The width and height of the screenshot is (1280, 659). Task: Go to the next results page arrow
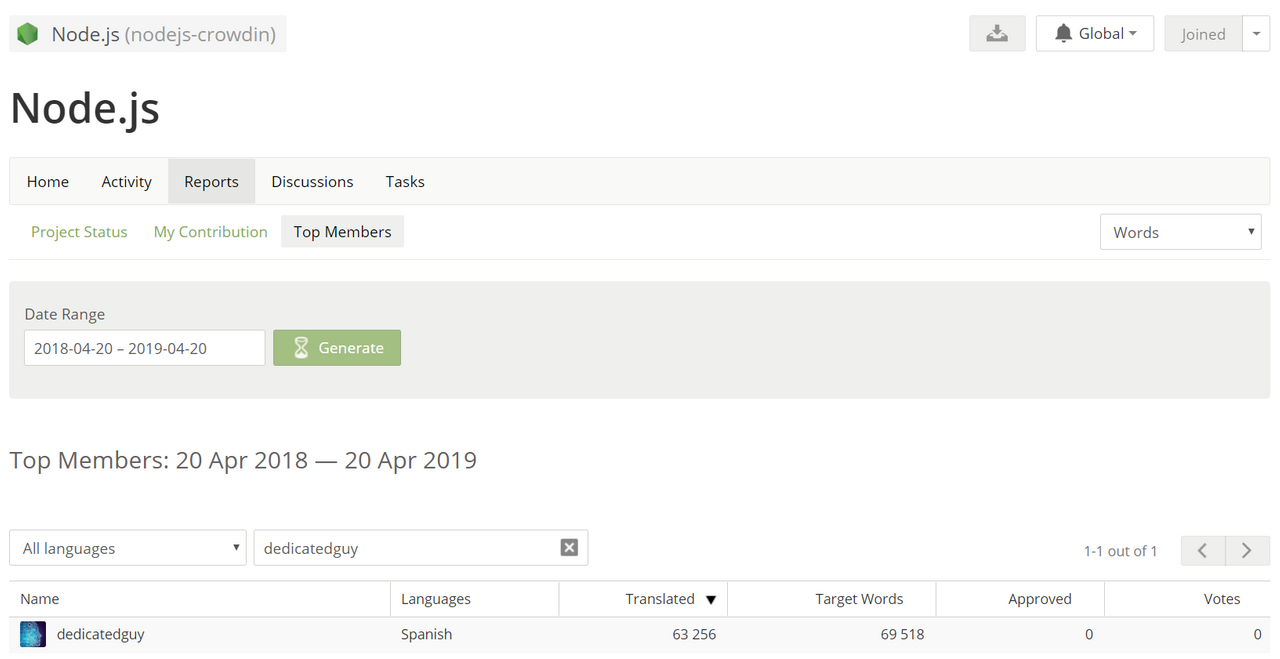(1247, 550)
